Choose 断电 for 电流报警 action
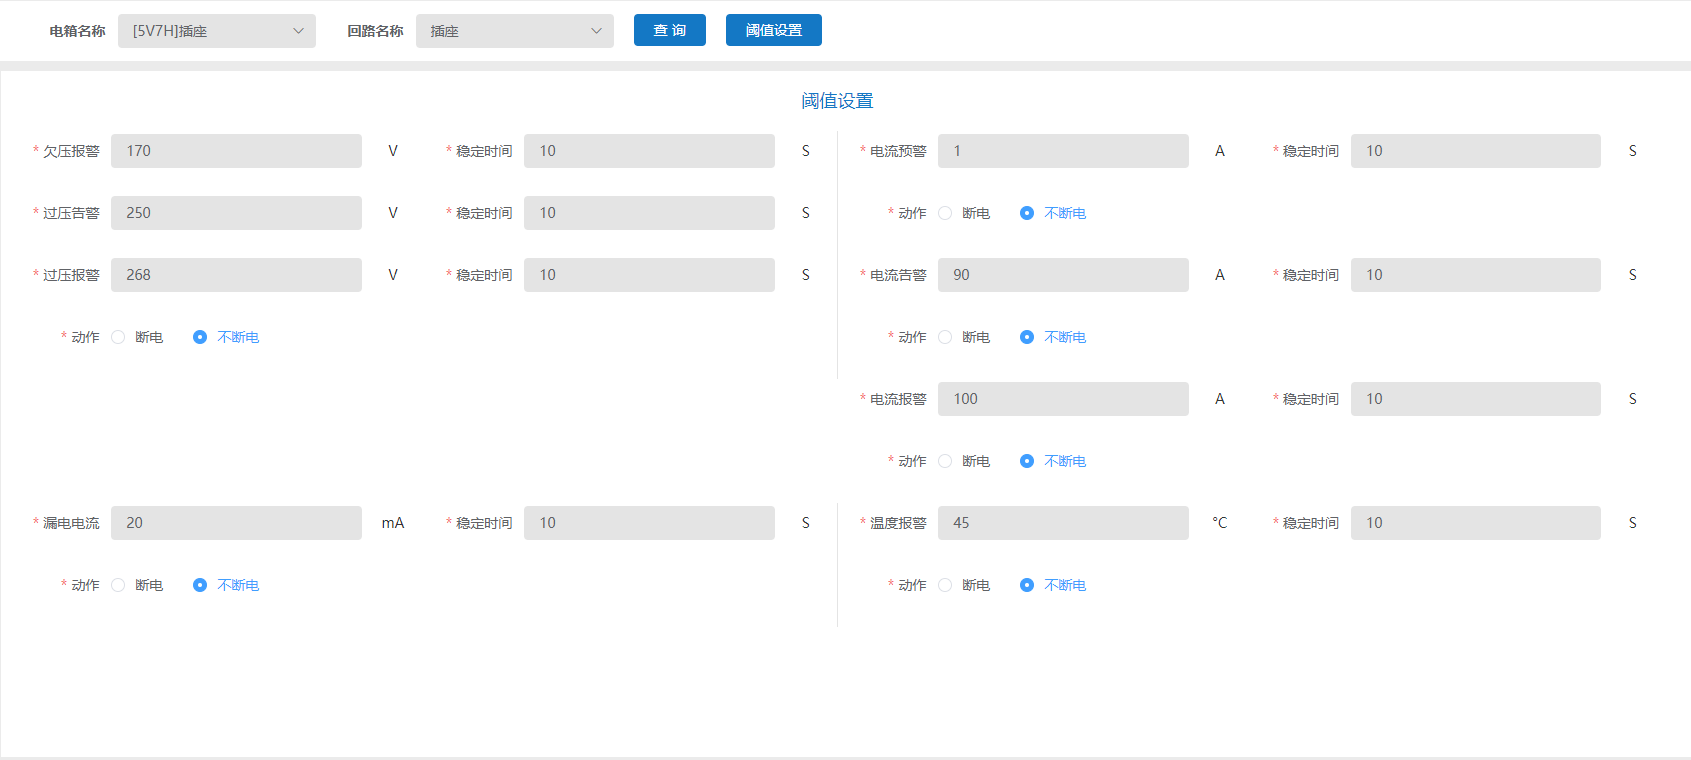1691x760 pixels. (945, 461)
